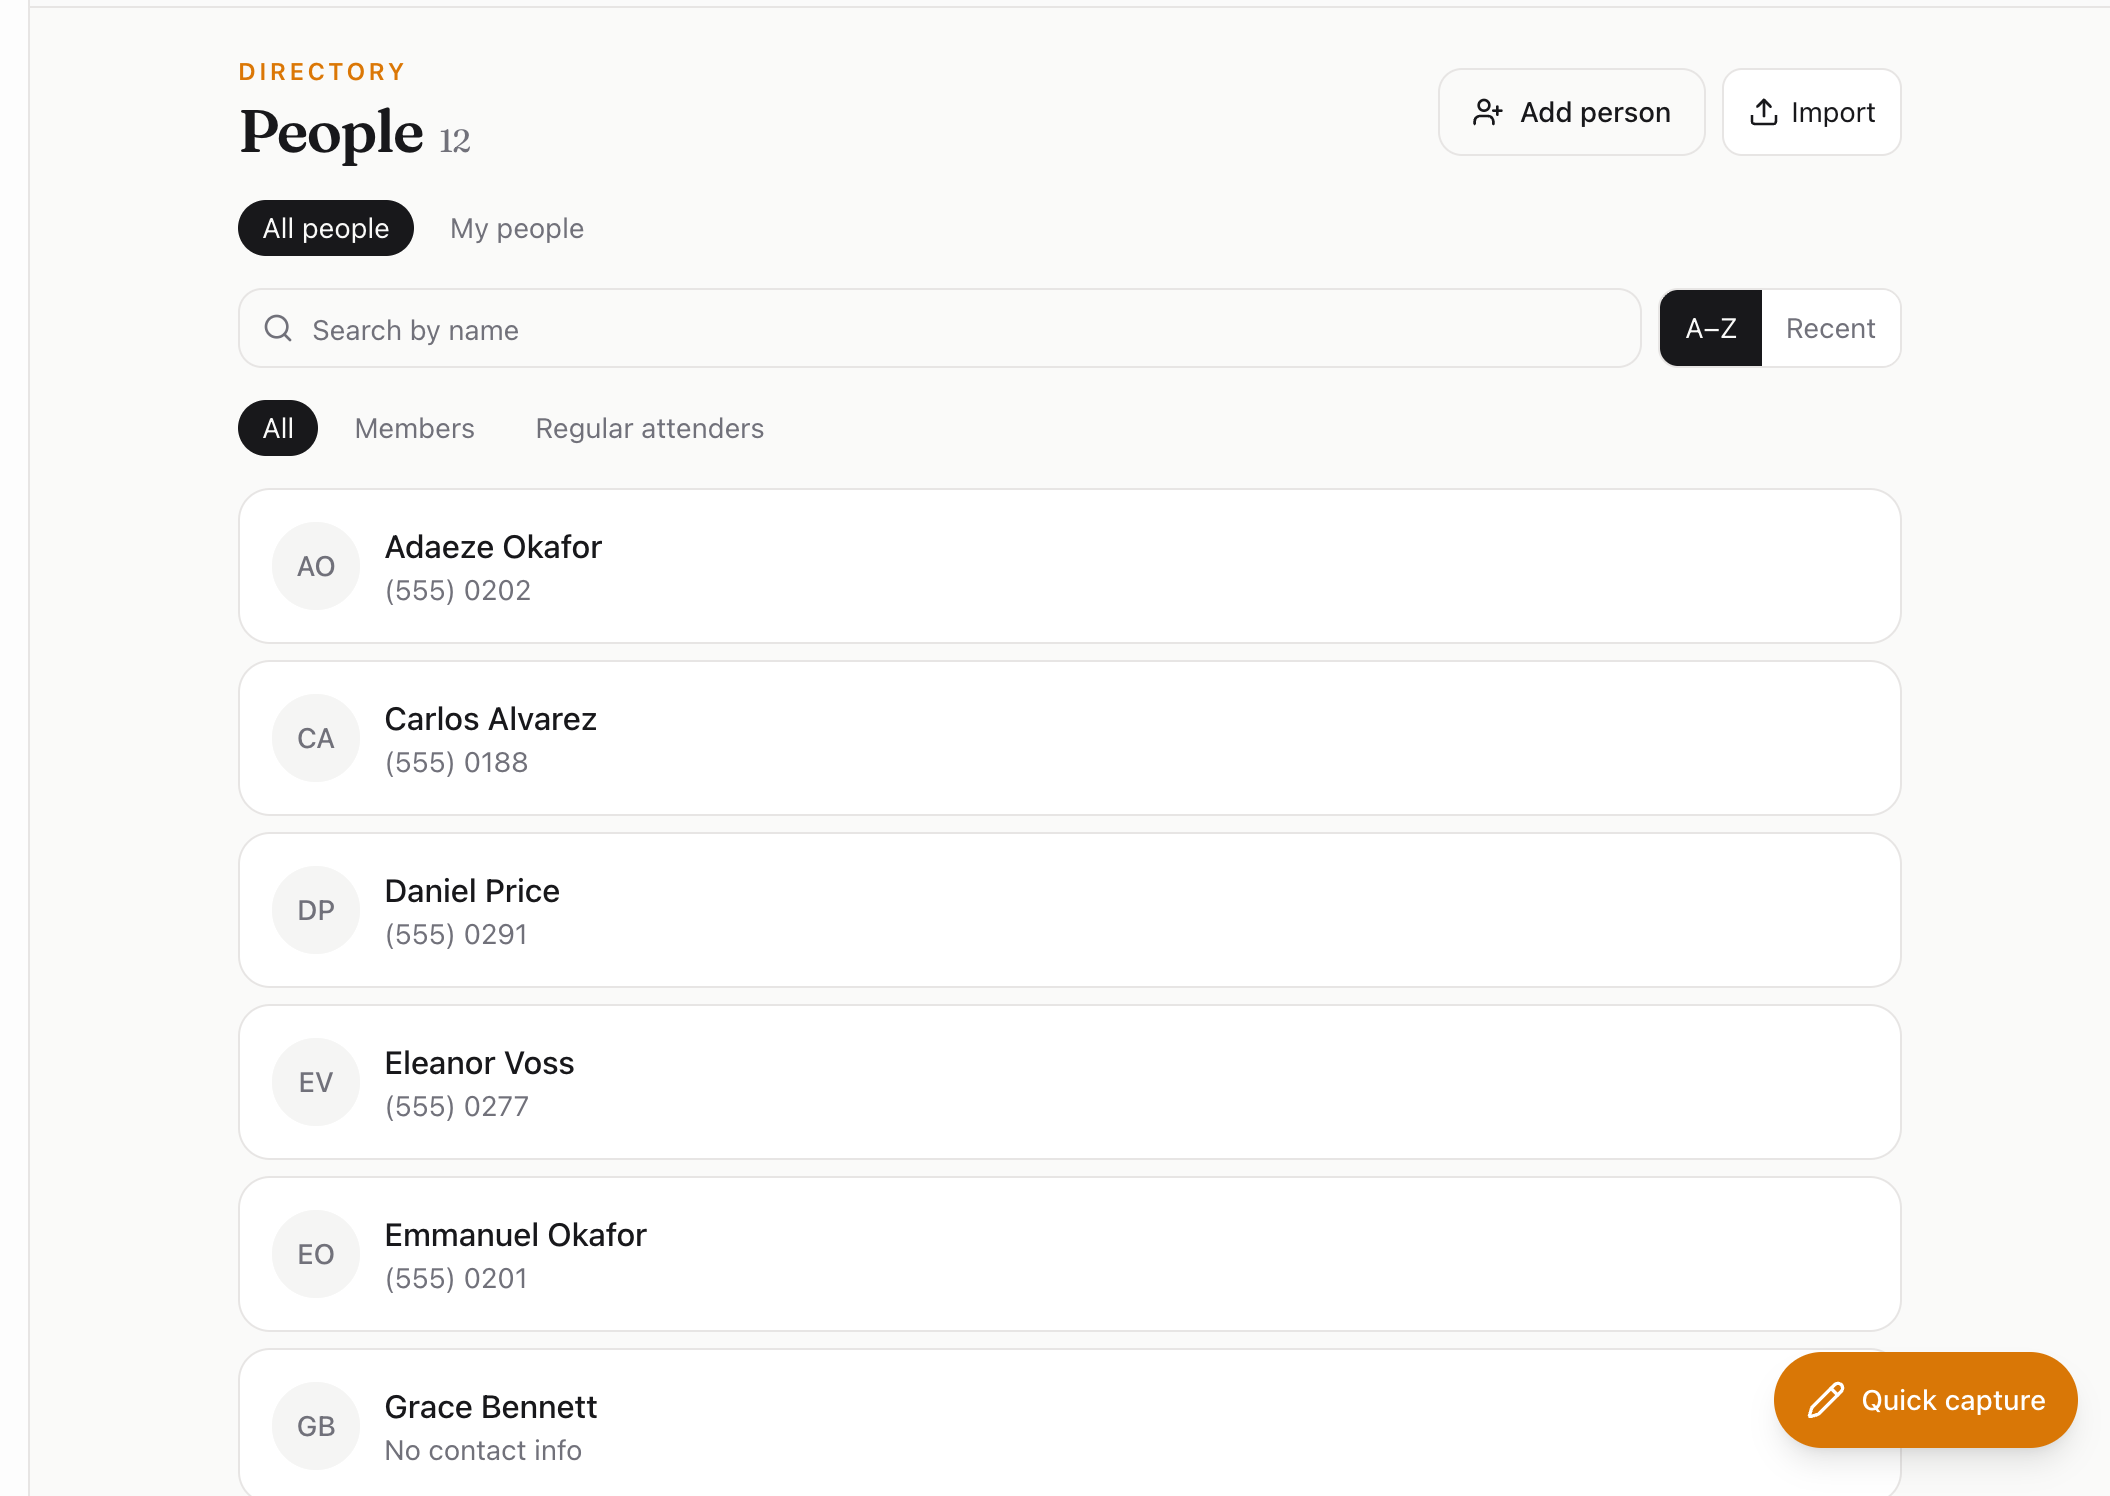Click the GB avatar
Viewport: 2110px width, 1496px height.
click(316, 1426)
